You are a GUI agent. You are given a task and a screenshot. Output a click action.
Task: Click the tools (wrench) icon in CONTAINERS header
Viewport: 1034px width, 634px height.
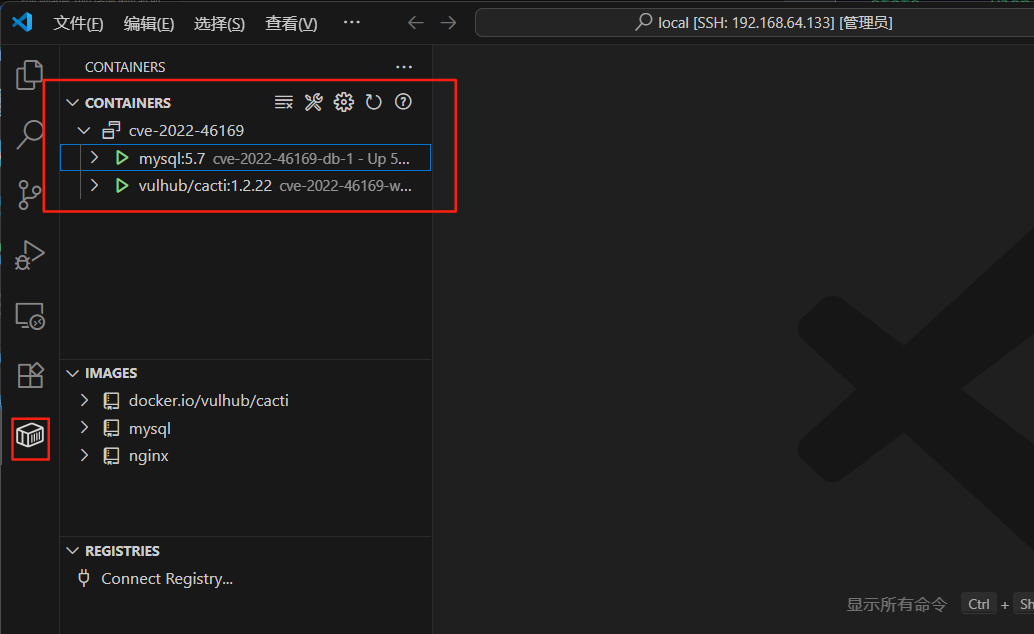pos(313,102)
